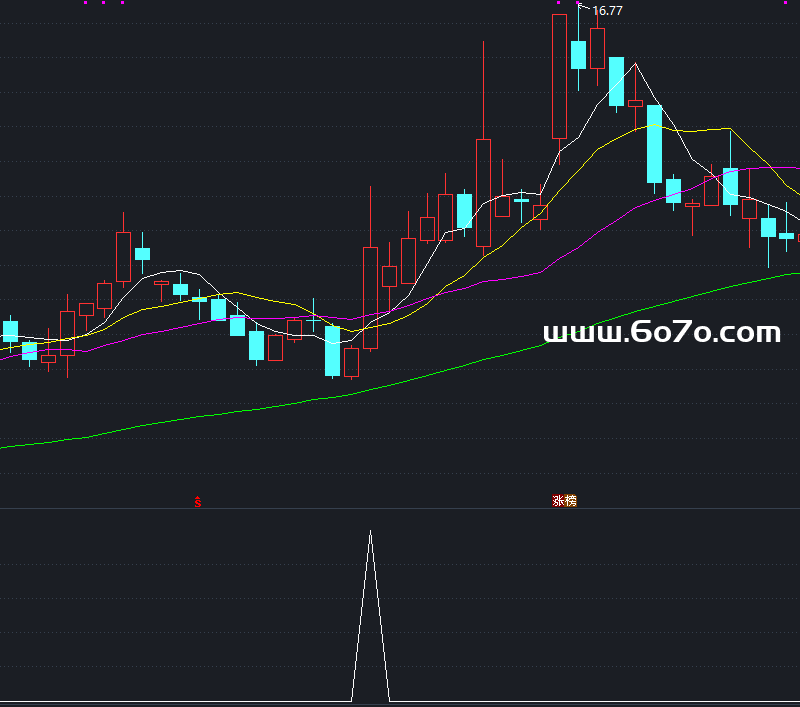The image size is (800, 707).
Task: Click the leftmost cyan candle on the chart
Action: [11, 331]
